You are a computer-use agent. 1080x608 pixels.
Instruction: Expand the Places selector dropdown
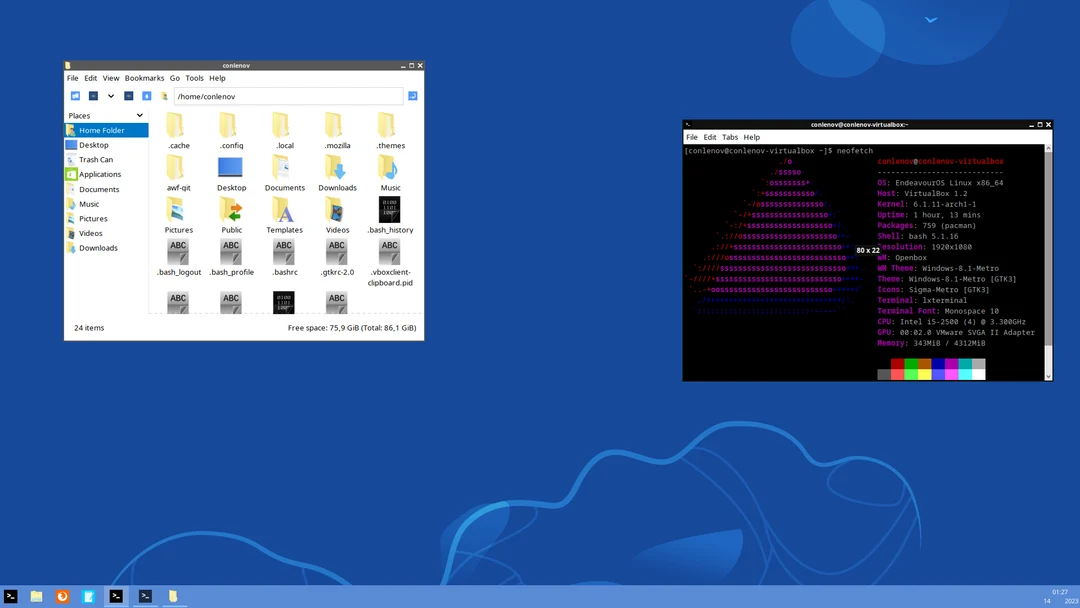(140, 115)
